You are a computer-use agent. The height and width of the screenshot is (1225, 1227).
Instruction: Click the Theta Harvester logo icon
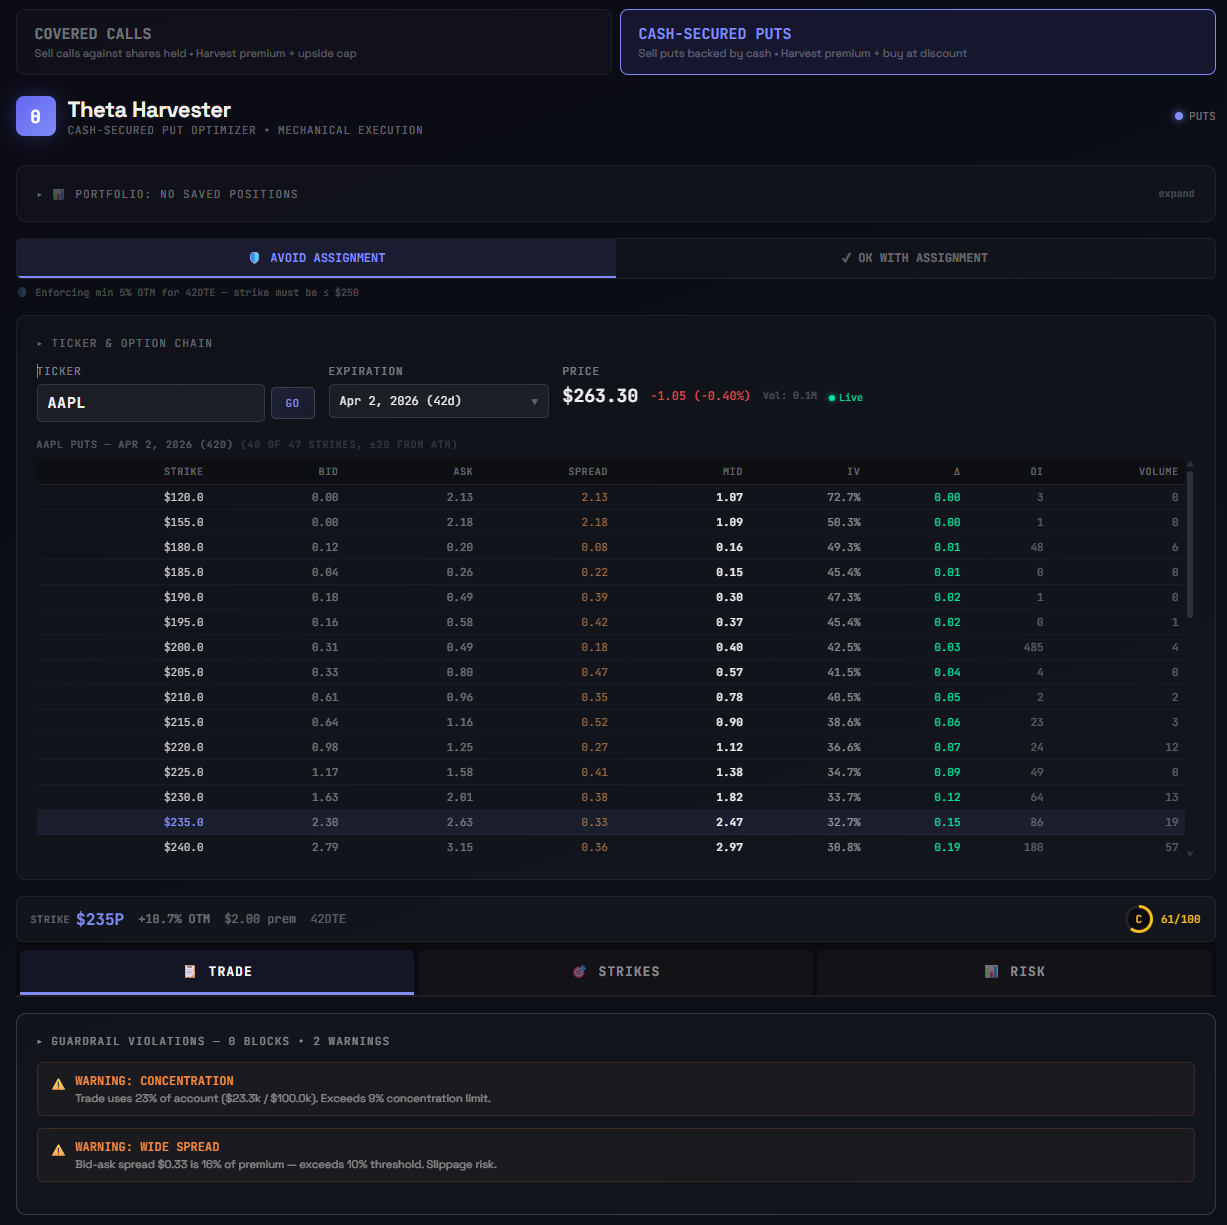(35, 117)
